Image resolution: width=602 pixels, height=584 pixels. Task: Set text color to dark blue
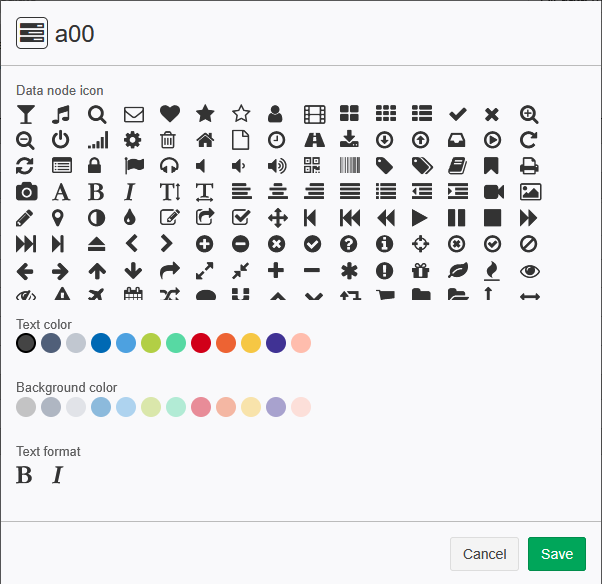click(101, 343)
